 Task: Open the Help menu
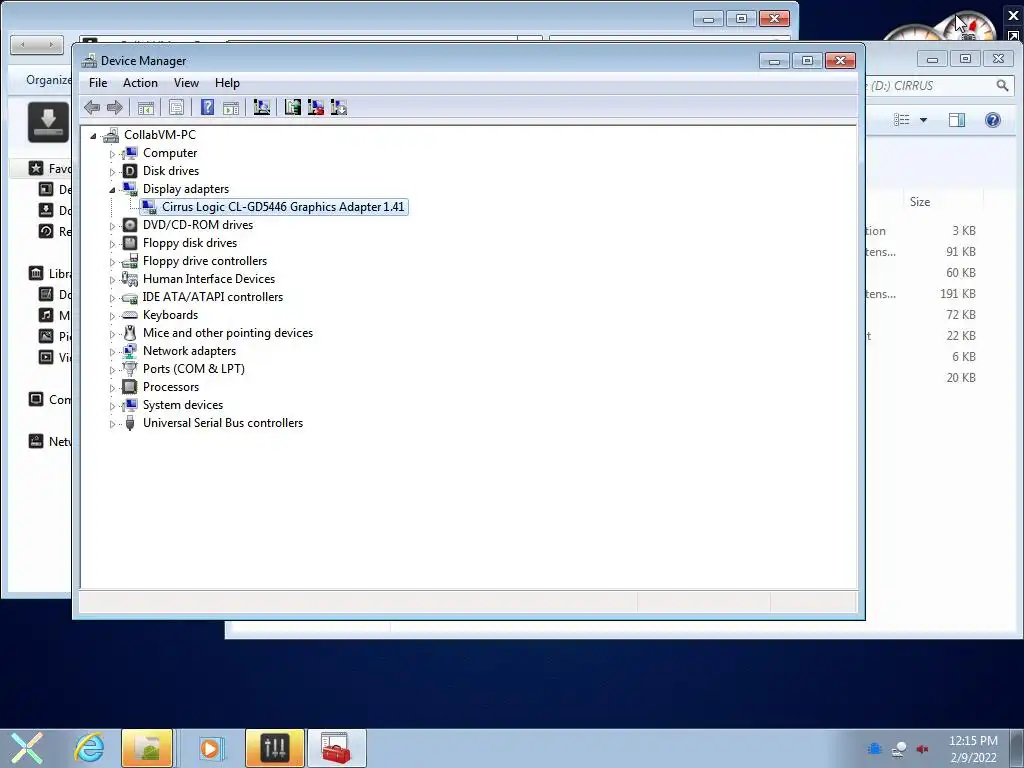(x=227, y=83)
